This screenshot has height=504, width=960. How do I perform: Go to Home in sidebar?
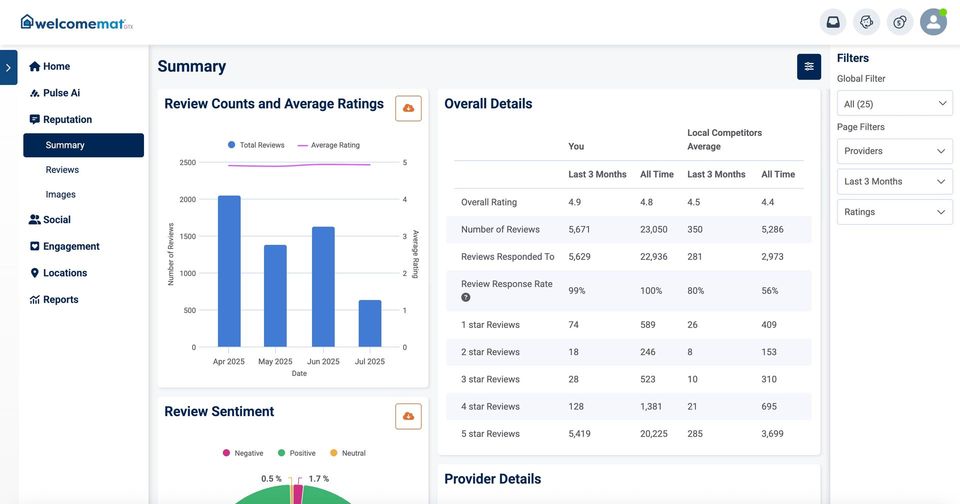(x=56, y=66)
